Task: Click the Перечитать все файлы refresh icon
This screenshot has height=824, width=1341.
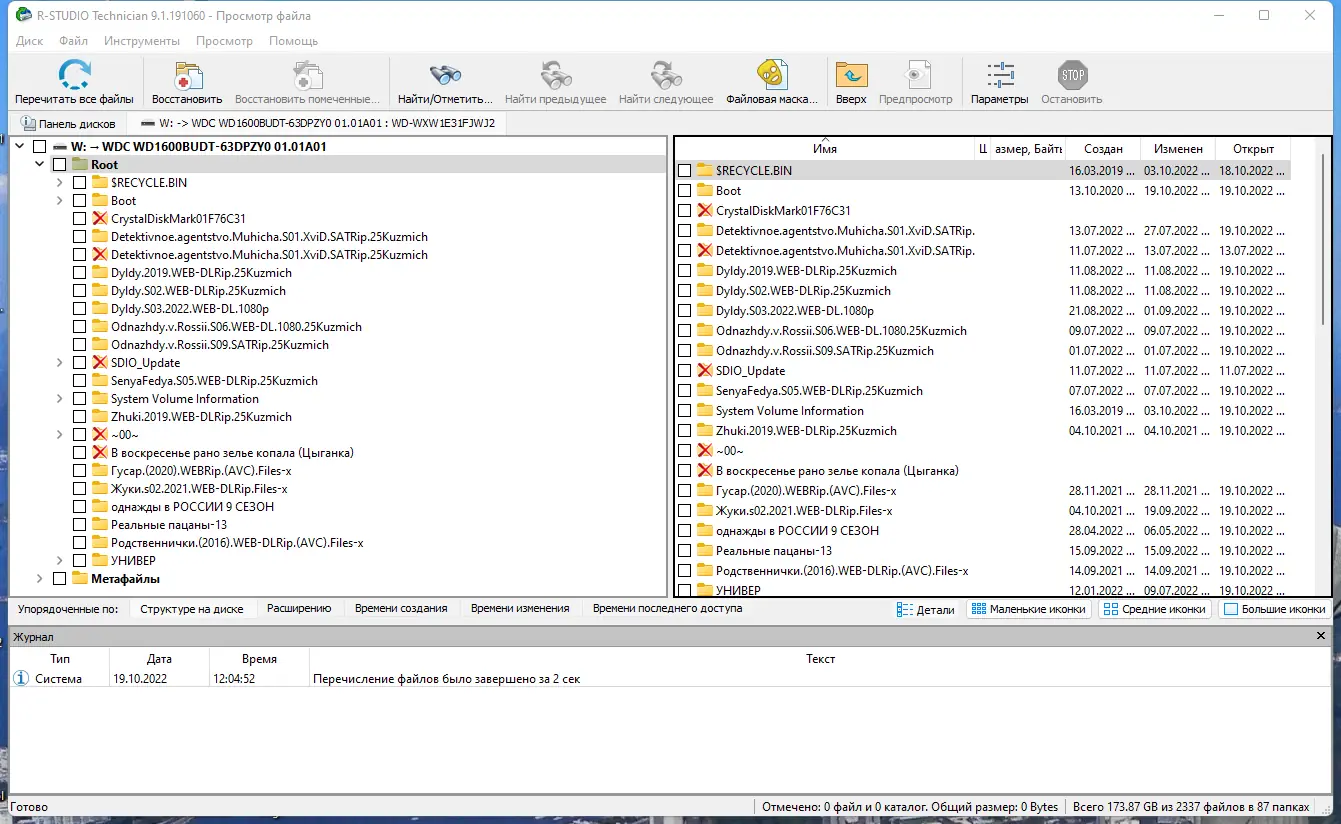Action: [x=75, y=75]
